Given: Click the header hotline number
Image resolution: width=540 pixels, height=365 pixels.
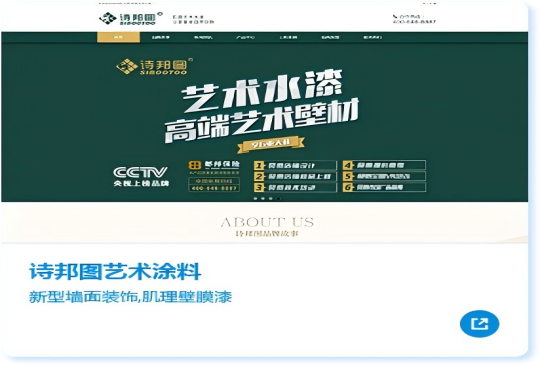Looking at the screenshot, I should pos(414,22).
